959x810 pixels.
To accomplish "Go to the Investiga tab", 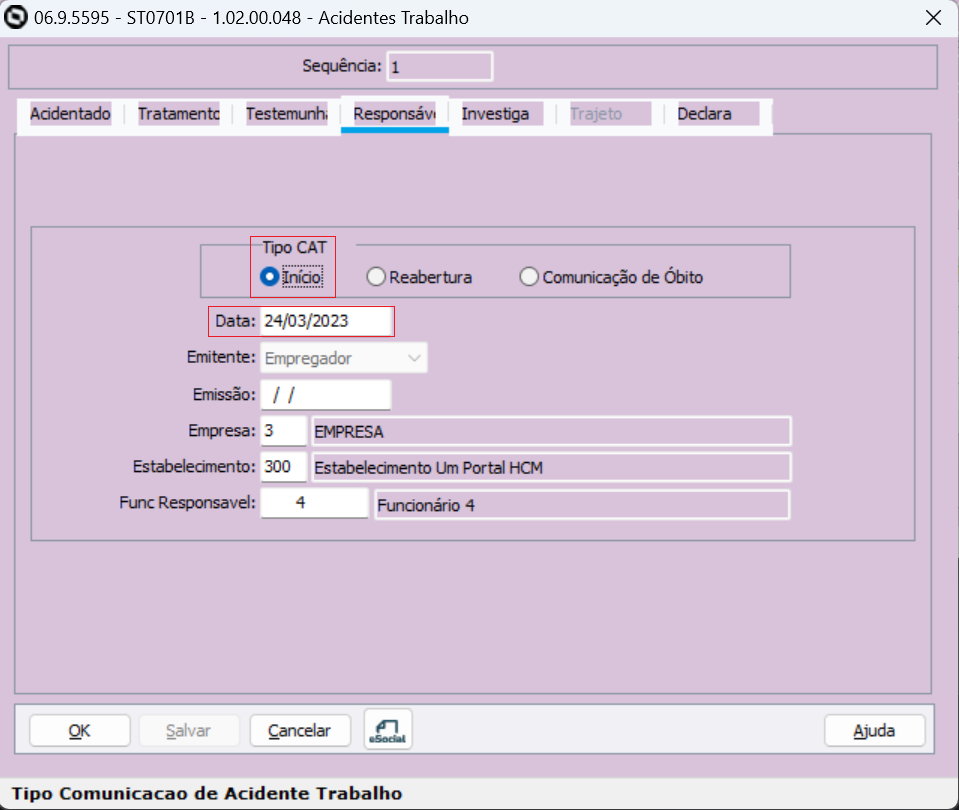I will 502,114.
